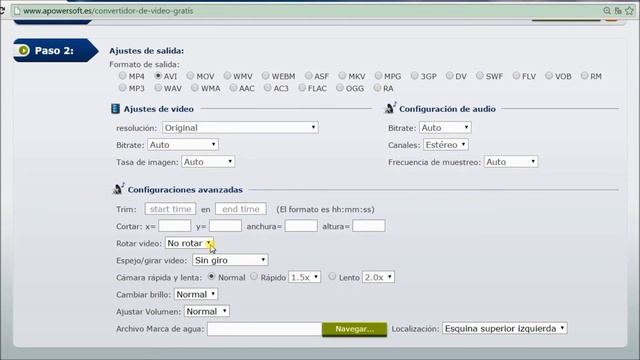Open the Cambiar brillo dropdown
Screen dimensions: 640x360
pos(196,294)
